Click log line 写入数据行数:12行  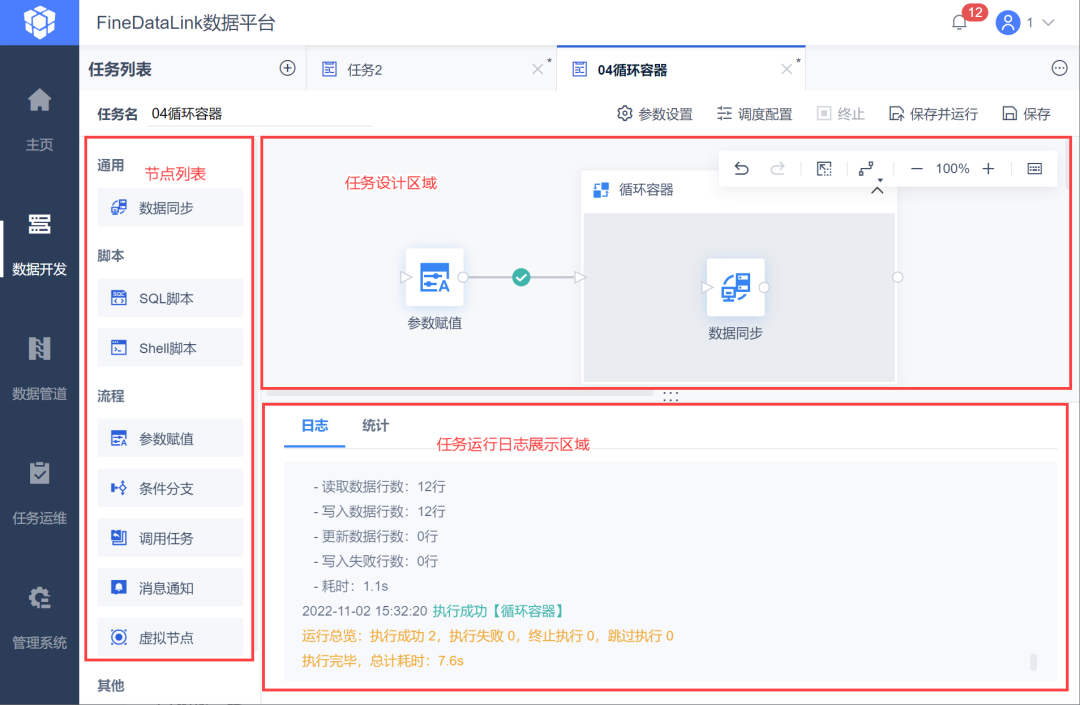(x=380, y=512)
